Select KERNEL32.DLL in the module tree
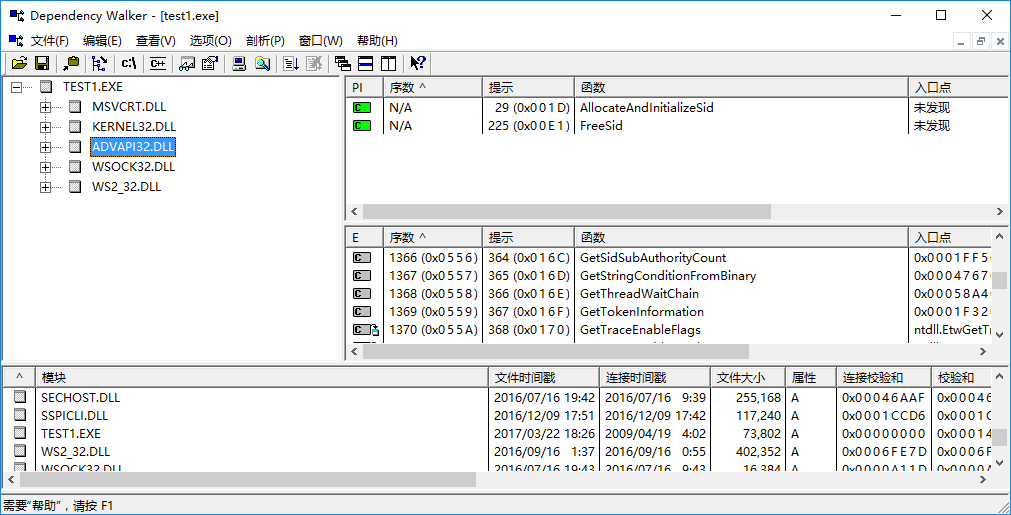1011x515 pixels. coord(133,127)
